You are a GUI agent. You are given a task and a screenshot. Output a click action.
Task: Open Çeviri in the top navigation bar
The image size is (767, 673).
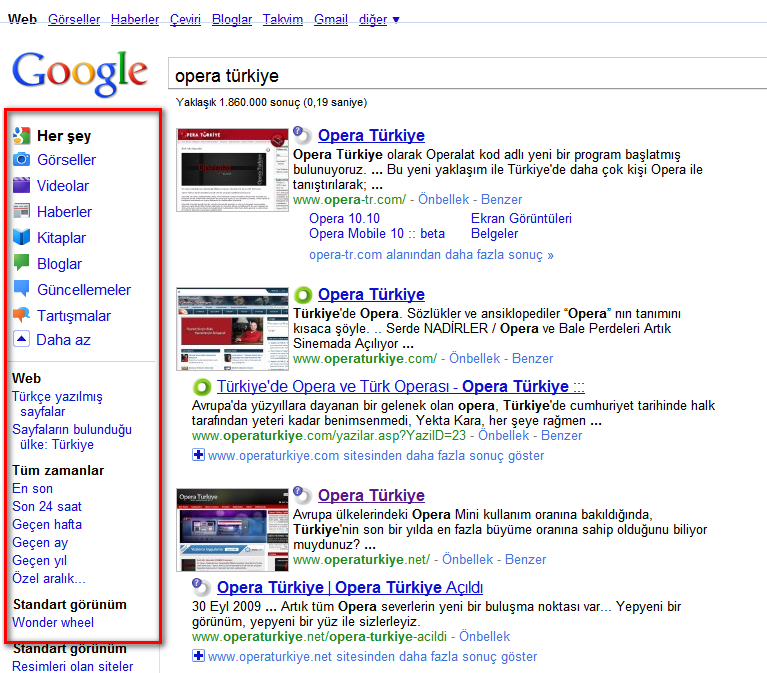coord(185,20)
